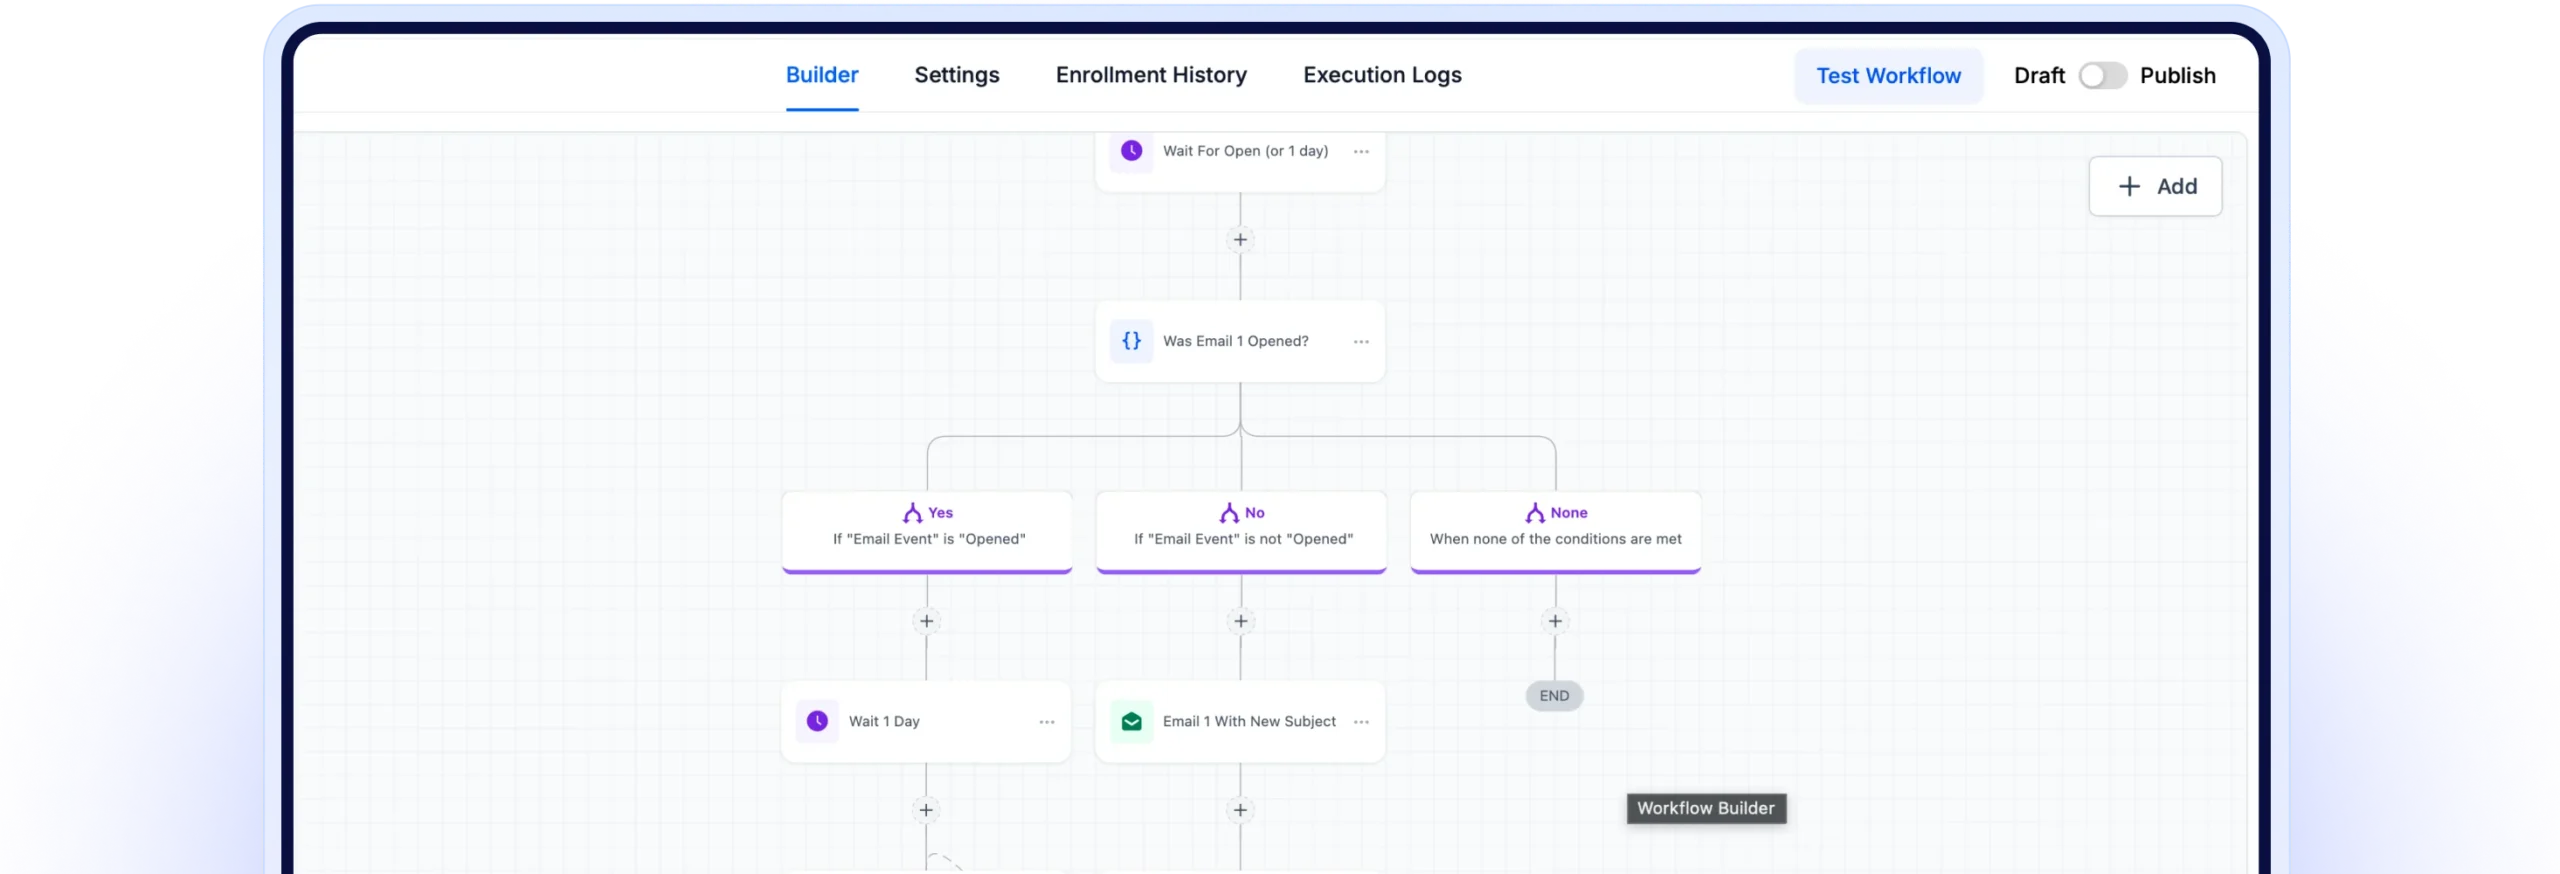Click the clock icon on Wait 1 Day node
The width and height of the screenshot is (2560, 874).
(817, 721)
